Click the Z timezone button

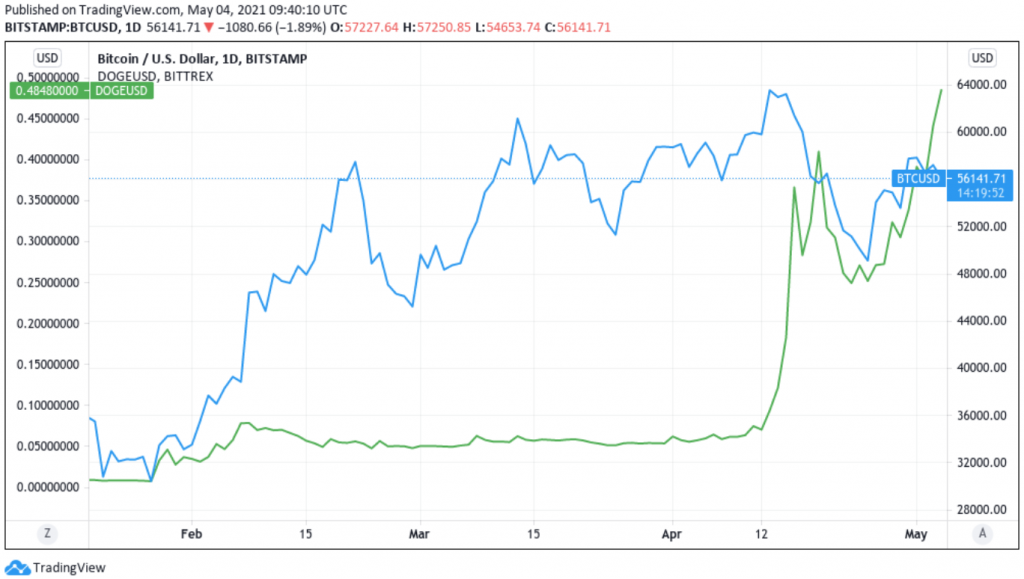point(47,533)
